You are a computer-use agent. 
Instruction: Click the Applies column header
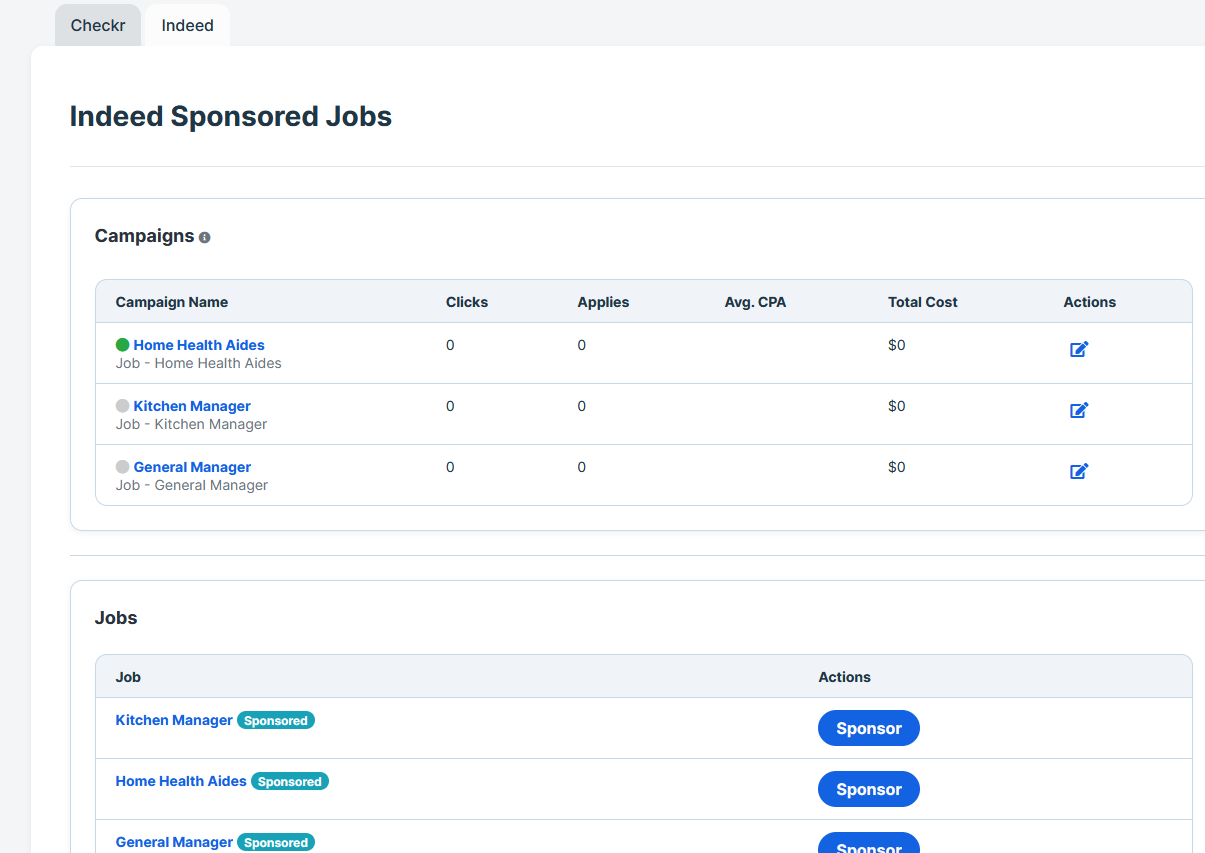coord(603,302)
